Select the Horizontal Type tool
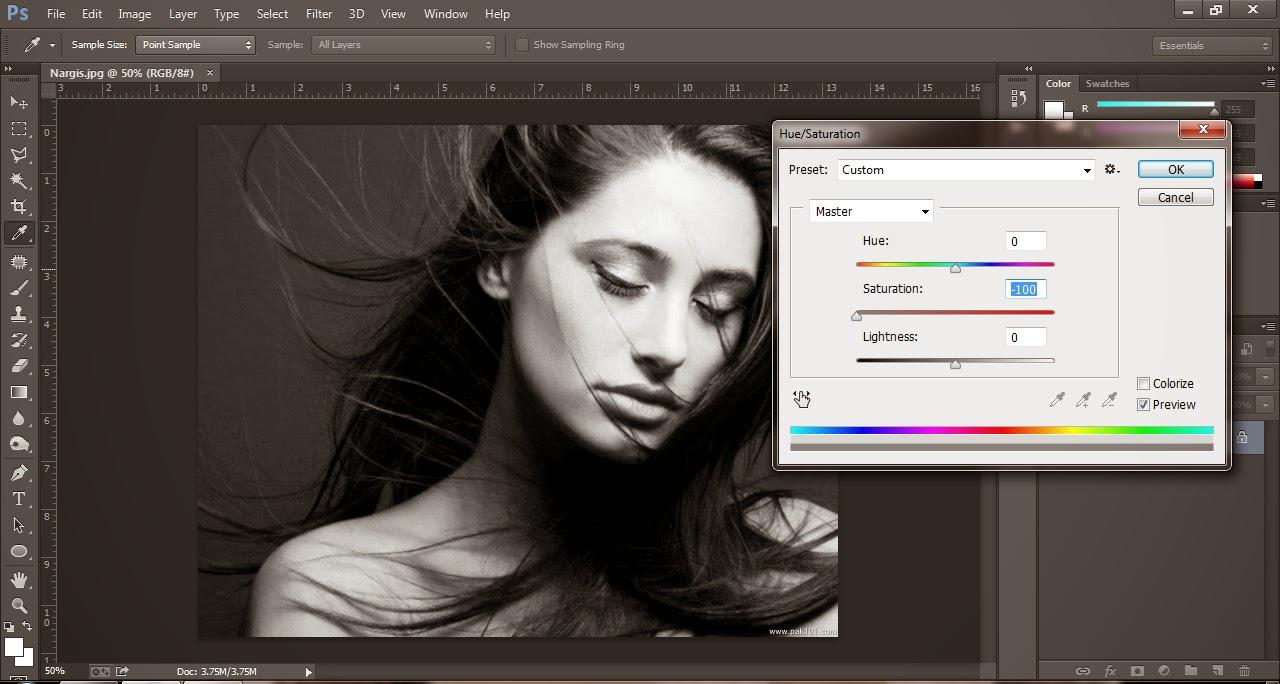The width and height of the screenshot is (1280, 684). [x=18, y=496]
